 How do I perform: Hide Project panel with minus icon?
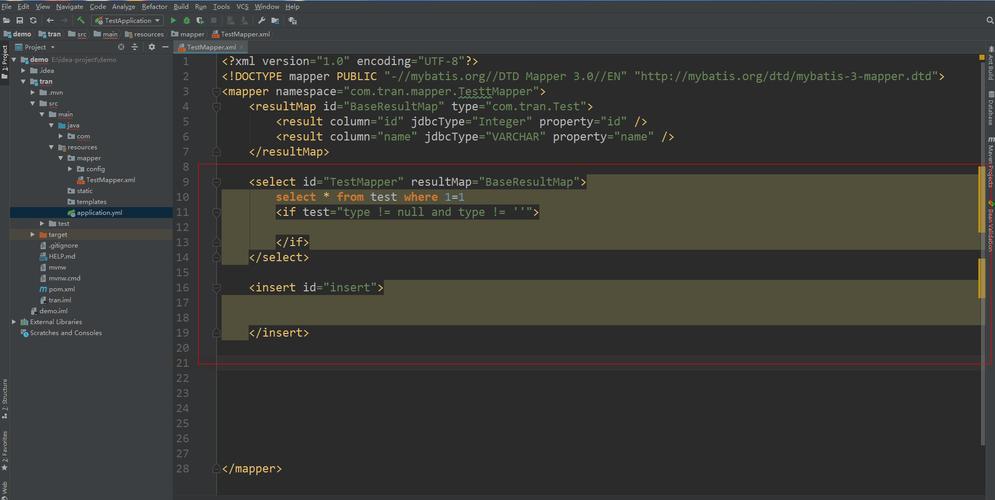[165, 47]
